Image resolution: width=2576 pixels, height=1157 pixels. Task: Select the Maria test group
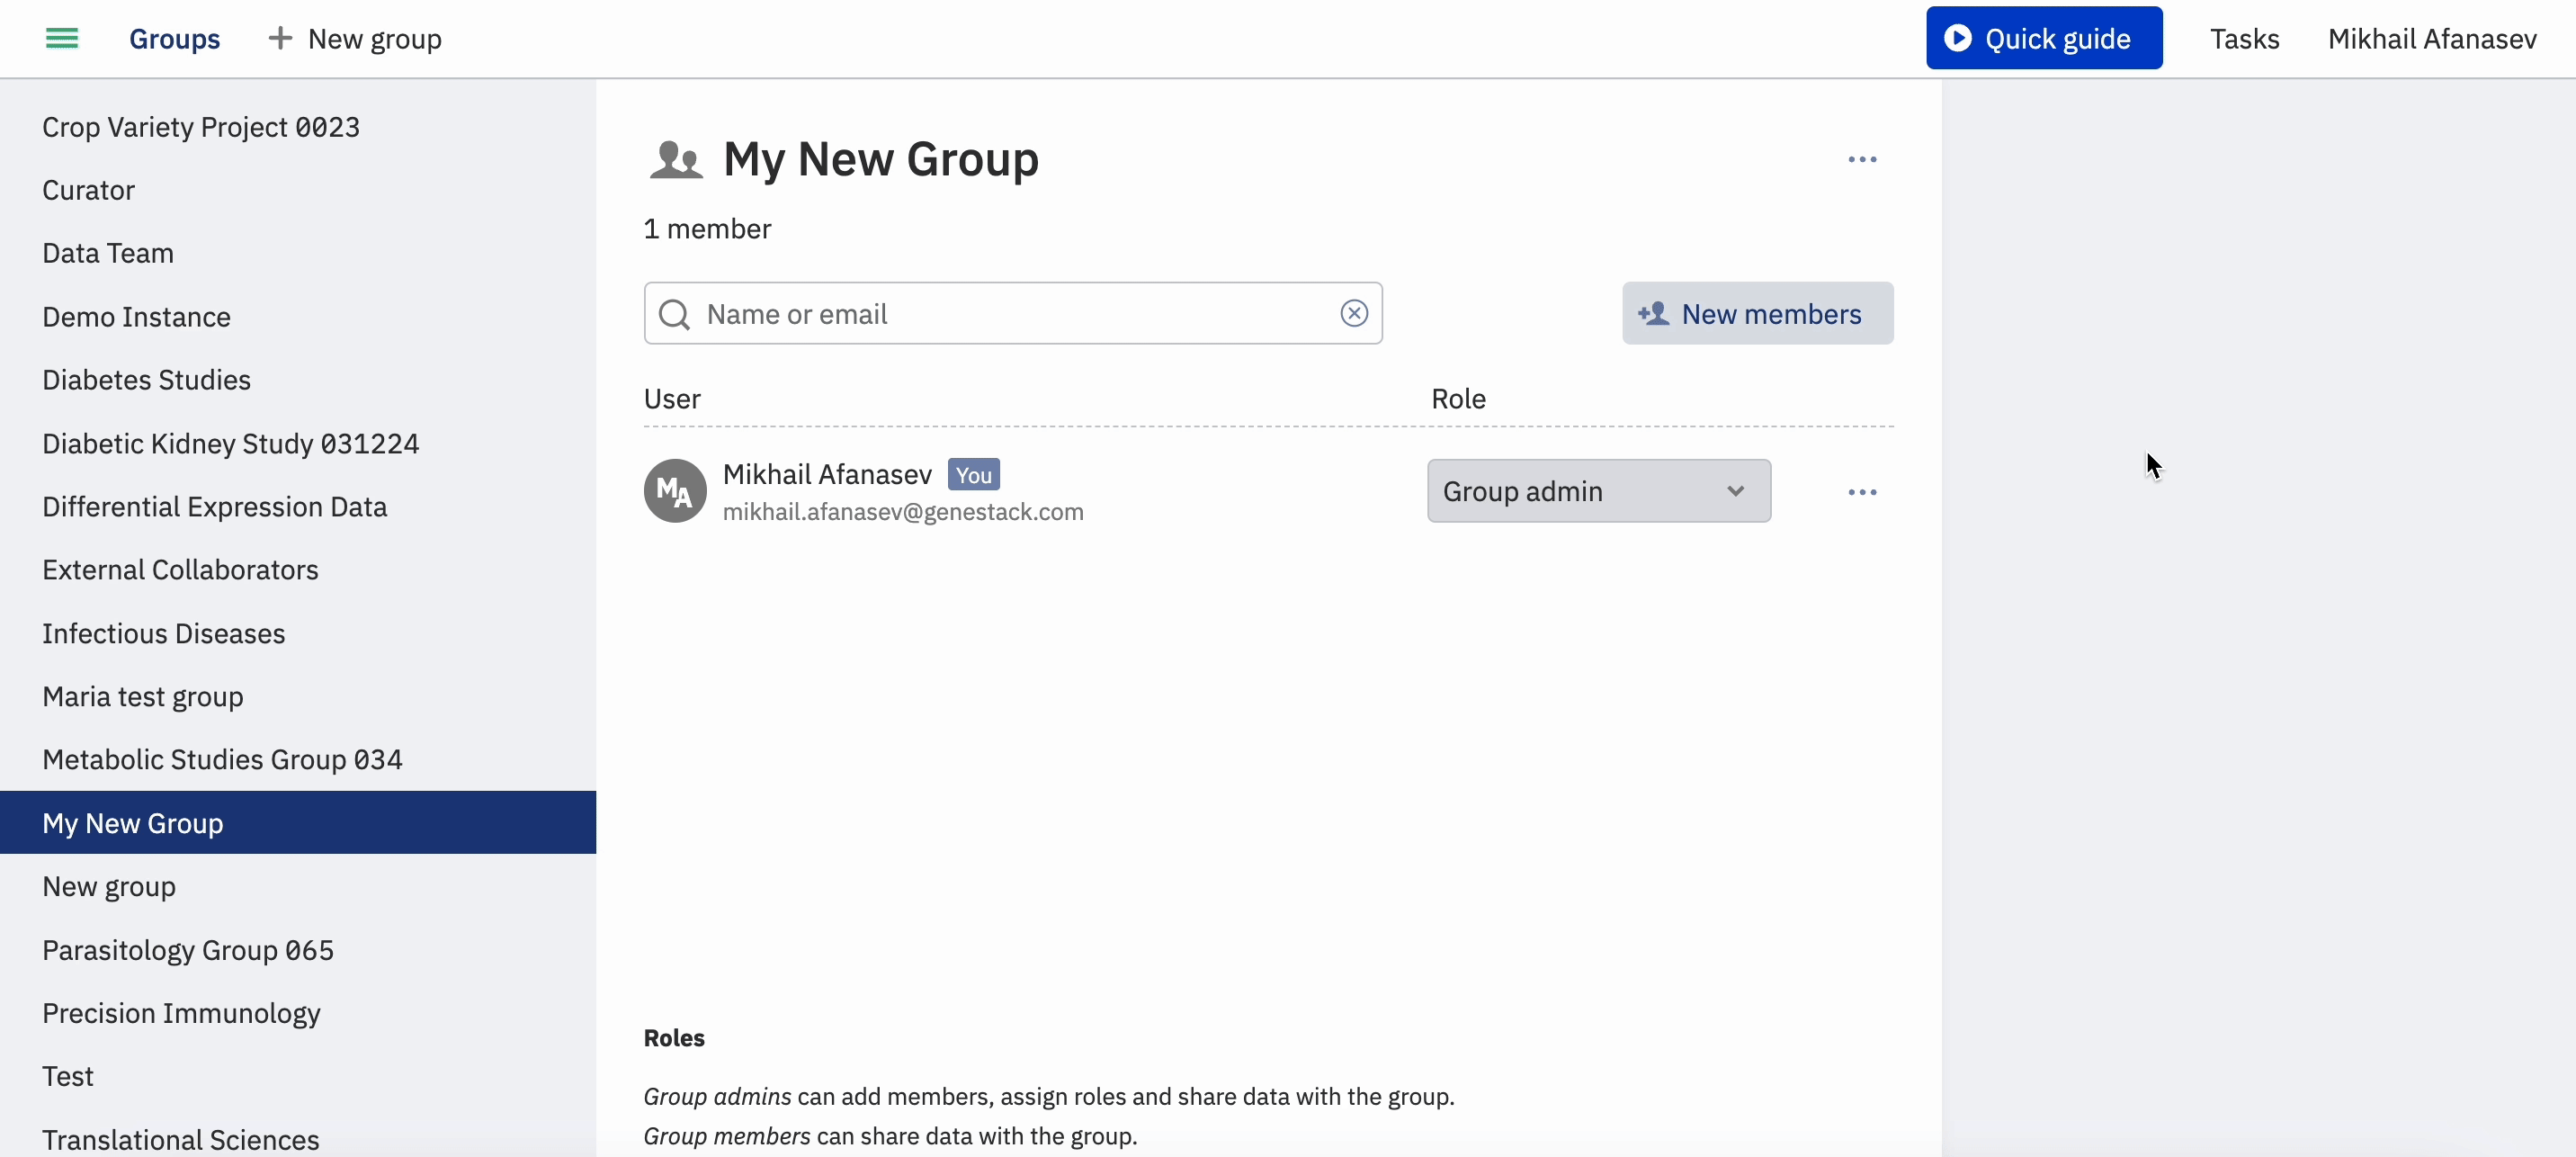[298, 697]
